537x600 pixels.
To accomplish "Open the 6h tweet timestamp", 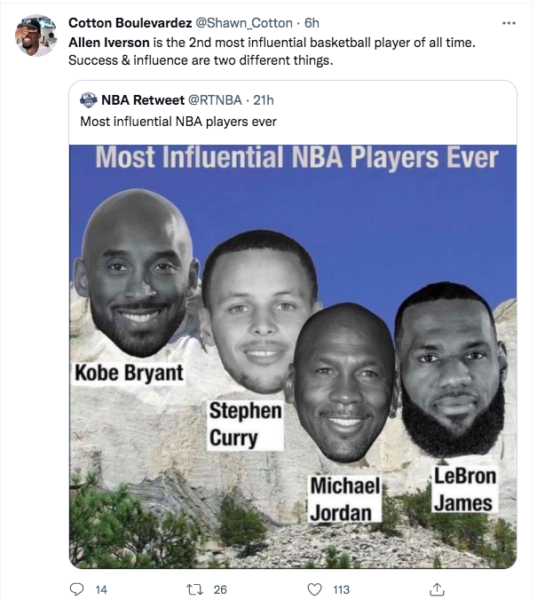I will coord(312,23).
